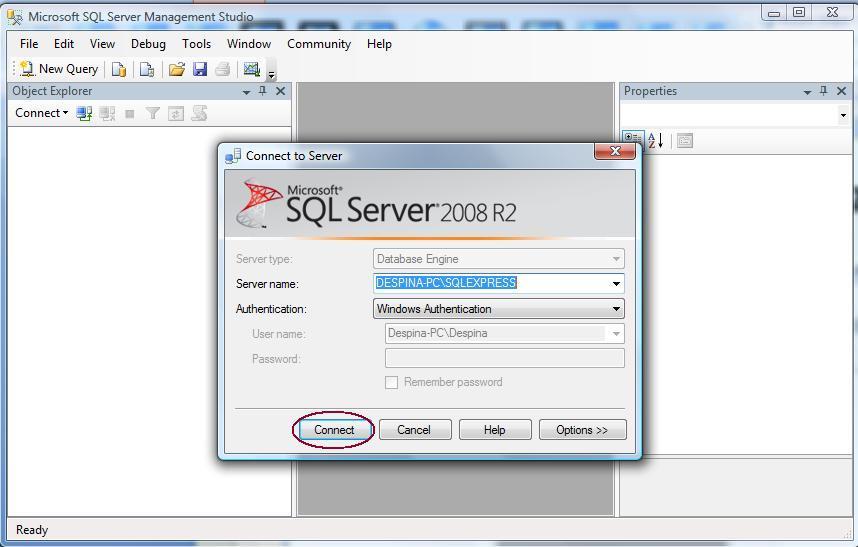
Task: Open the Authentication dropdown
Action: click(498, 309)
